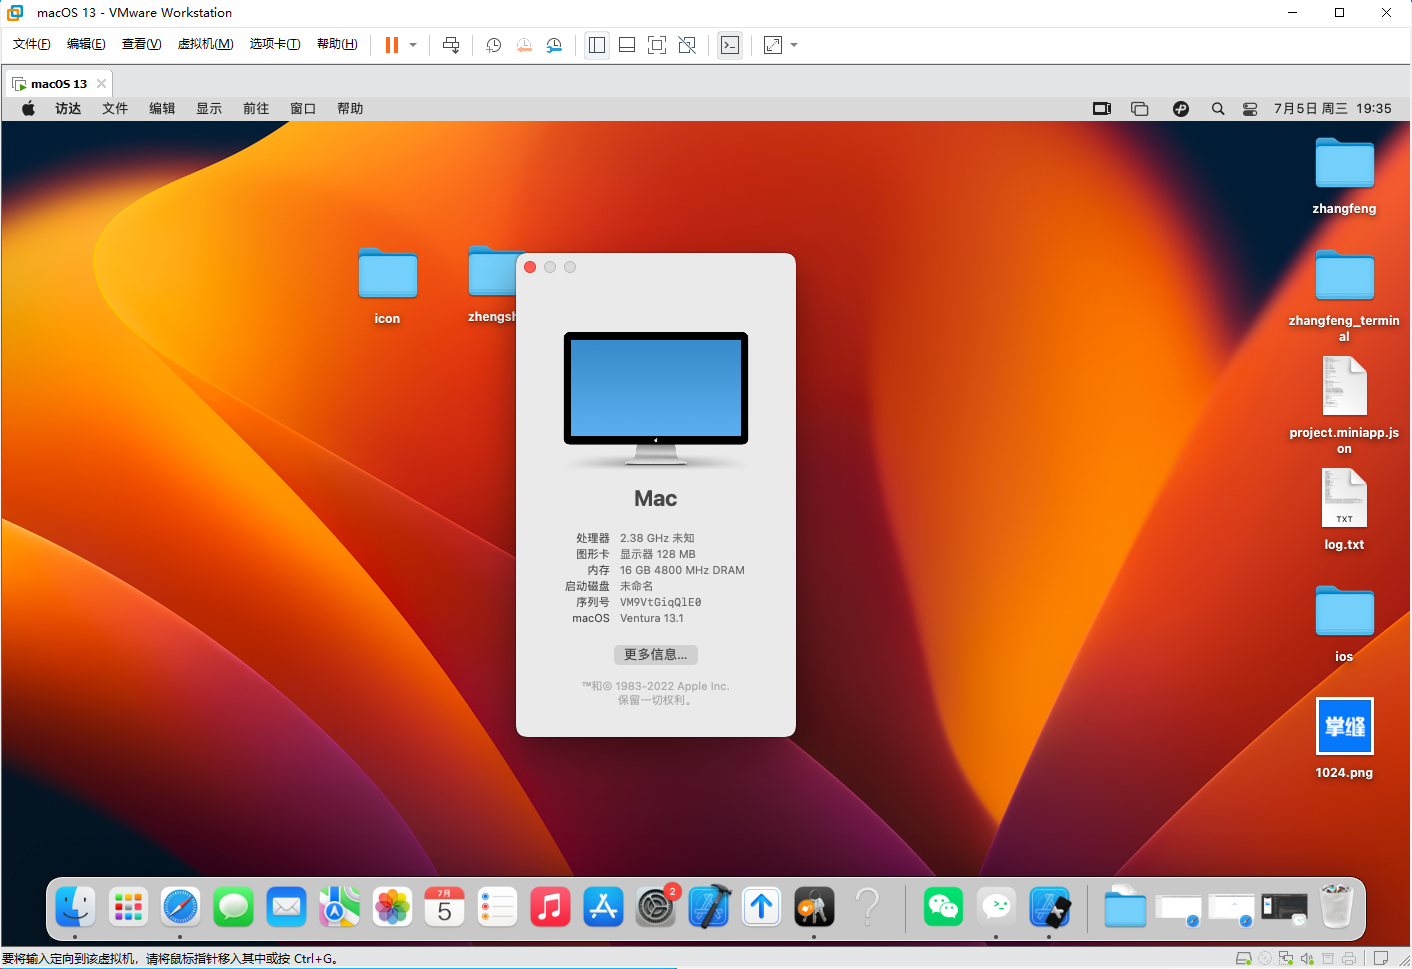Click the date and time 19:35
The height and width of the screenshot is (969, 1412).
click(x=1333, y=109)
